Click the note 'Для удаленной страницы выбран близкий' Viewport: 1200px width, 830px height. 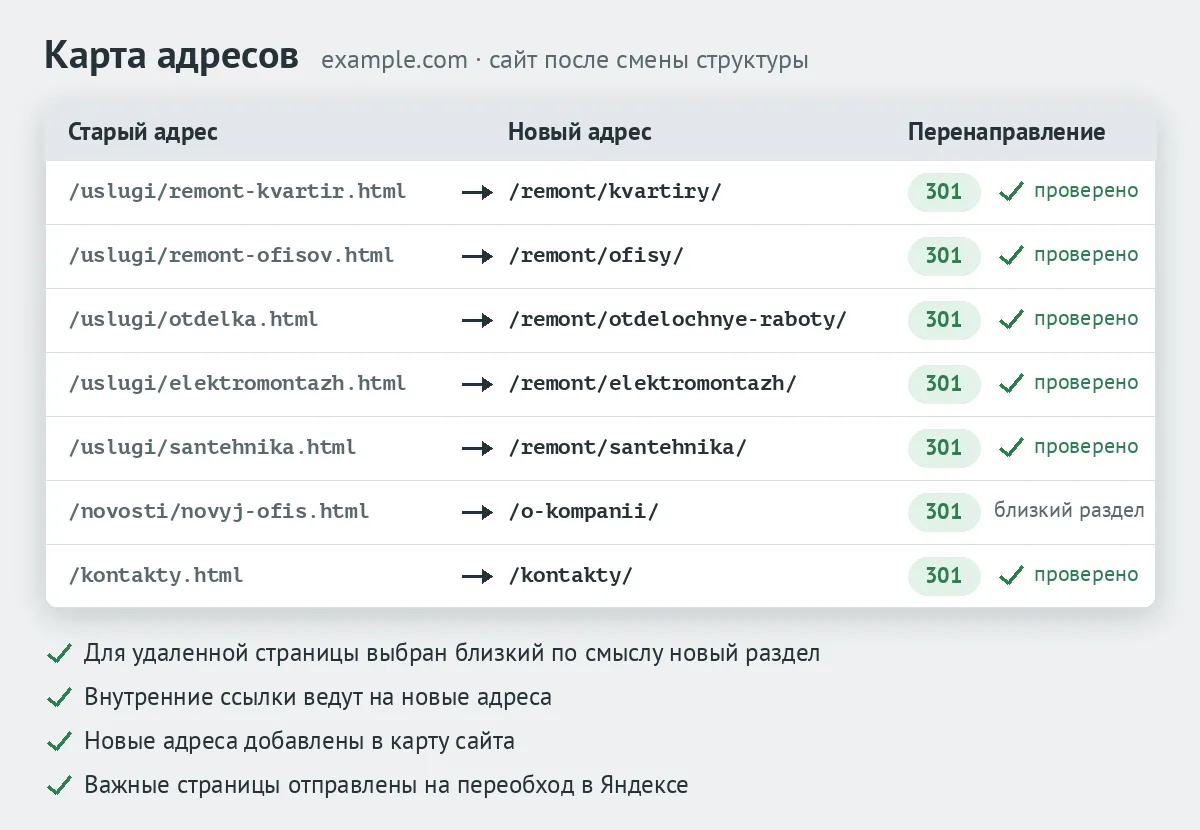tap(452, 654)
